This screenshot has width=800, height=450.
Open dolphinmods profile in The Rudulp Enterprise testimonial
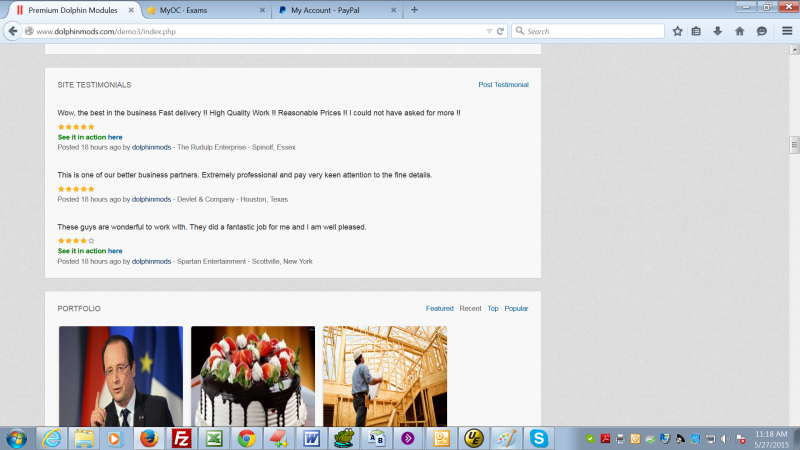152,147
